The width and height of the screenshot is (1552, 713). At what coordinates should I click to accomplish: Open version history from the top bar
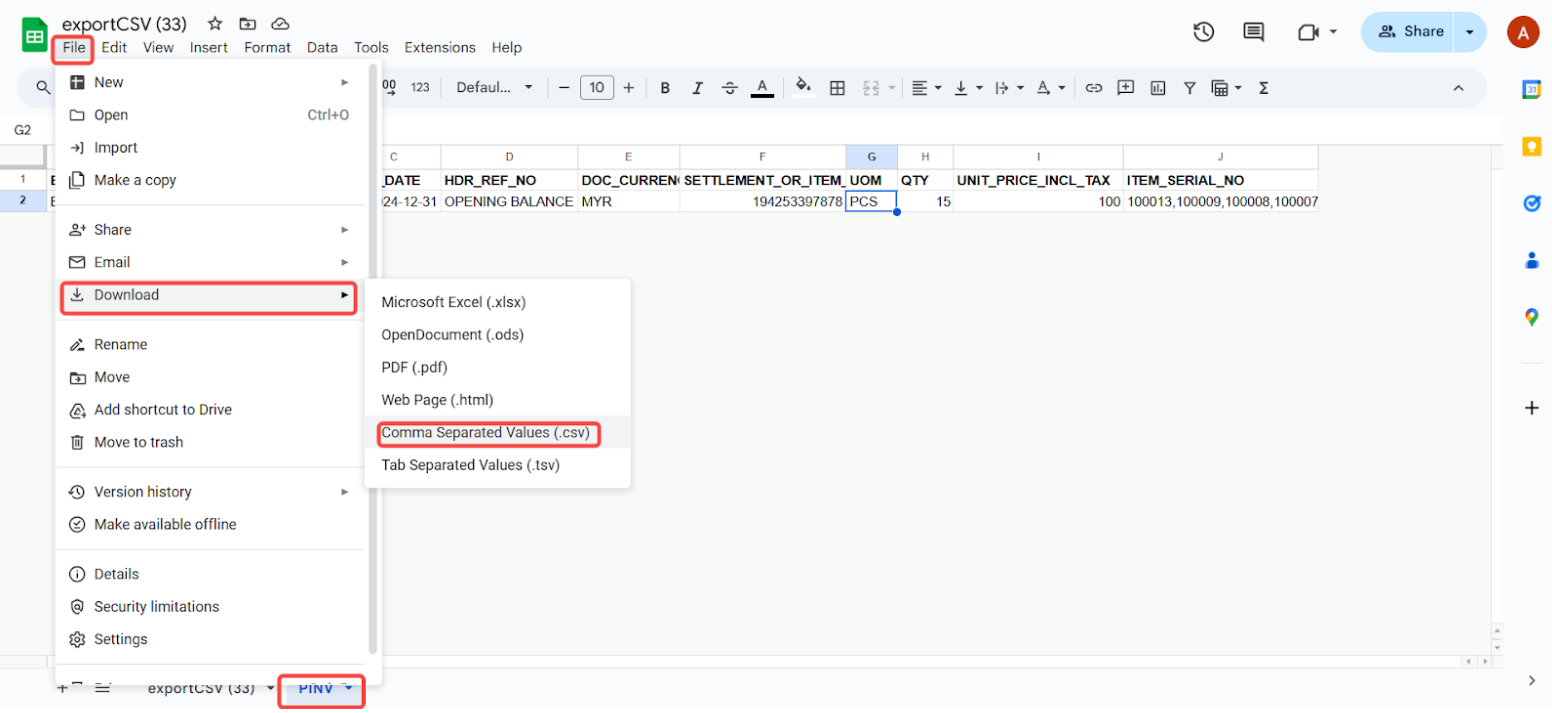[x=1203, y=31]
